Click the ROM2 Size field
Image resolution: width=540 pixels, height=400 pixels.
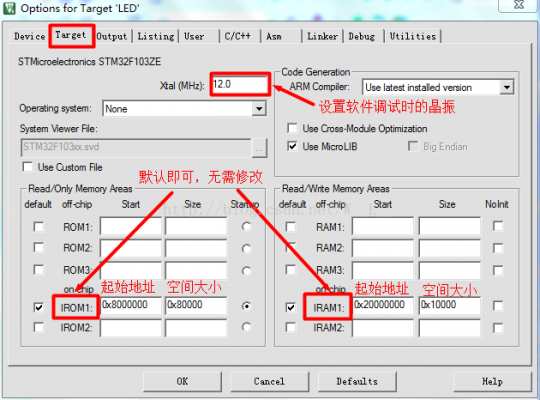(x=196, y=248)
